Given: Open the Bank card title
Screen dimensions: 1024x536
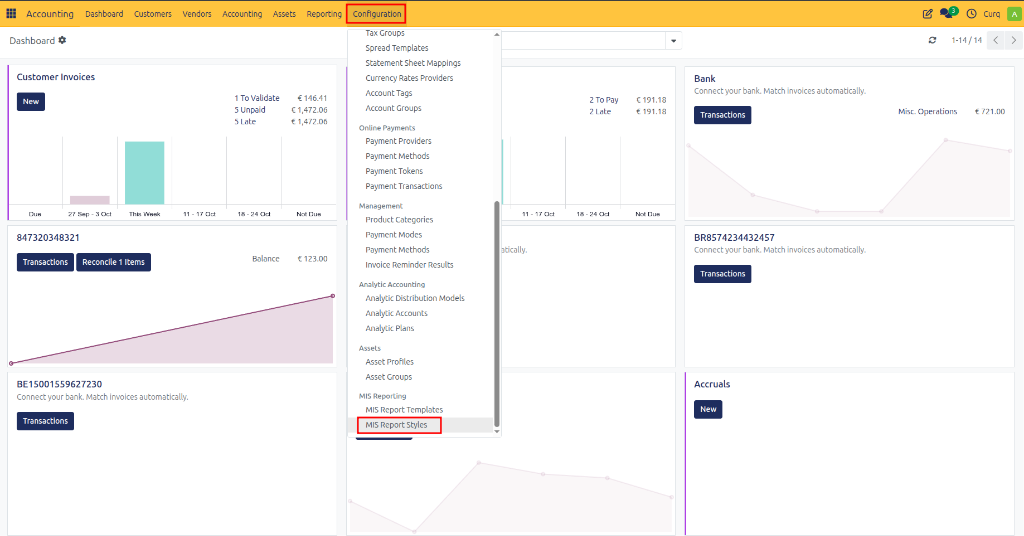Looking at the screenshot, I should click(x=705, y=78).
